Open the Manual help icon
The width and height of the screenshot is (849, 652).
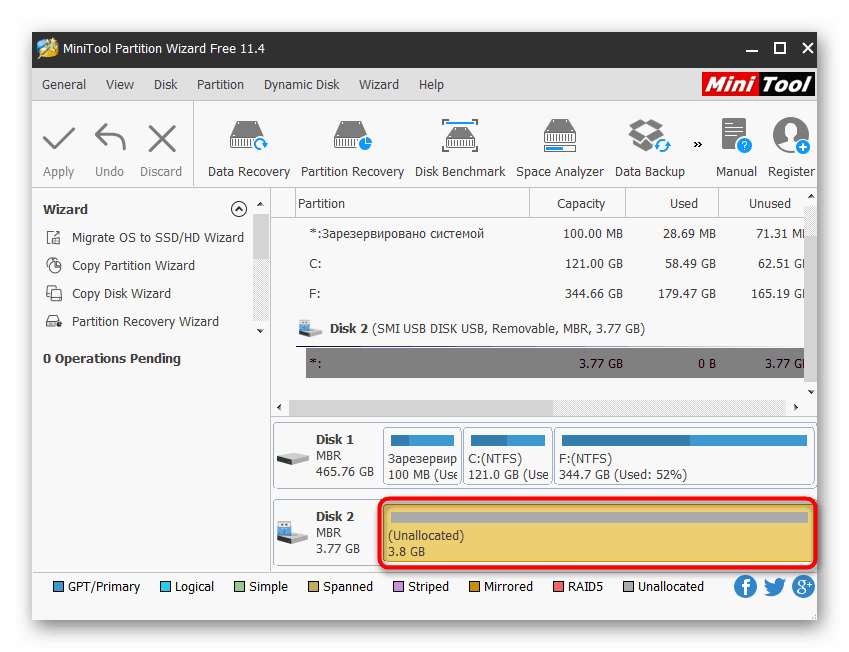coord(736,135)
